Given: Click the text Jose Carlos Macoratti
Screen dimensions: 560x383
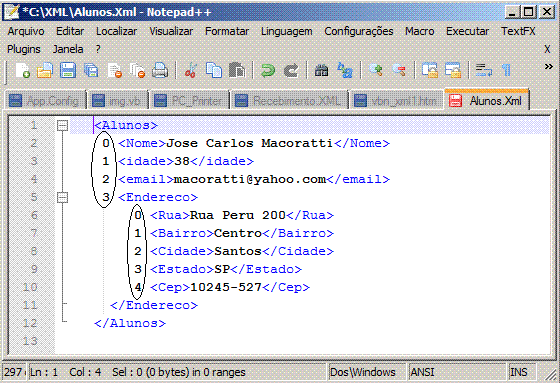Looking at the screenshot, I should [x=250, y=143].
